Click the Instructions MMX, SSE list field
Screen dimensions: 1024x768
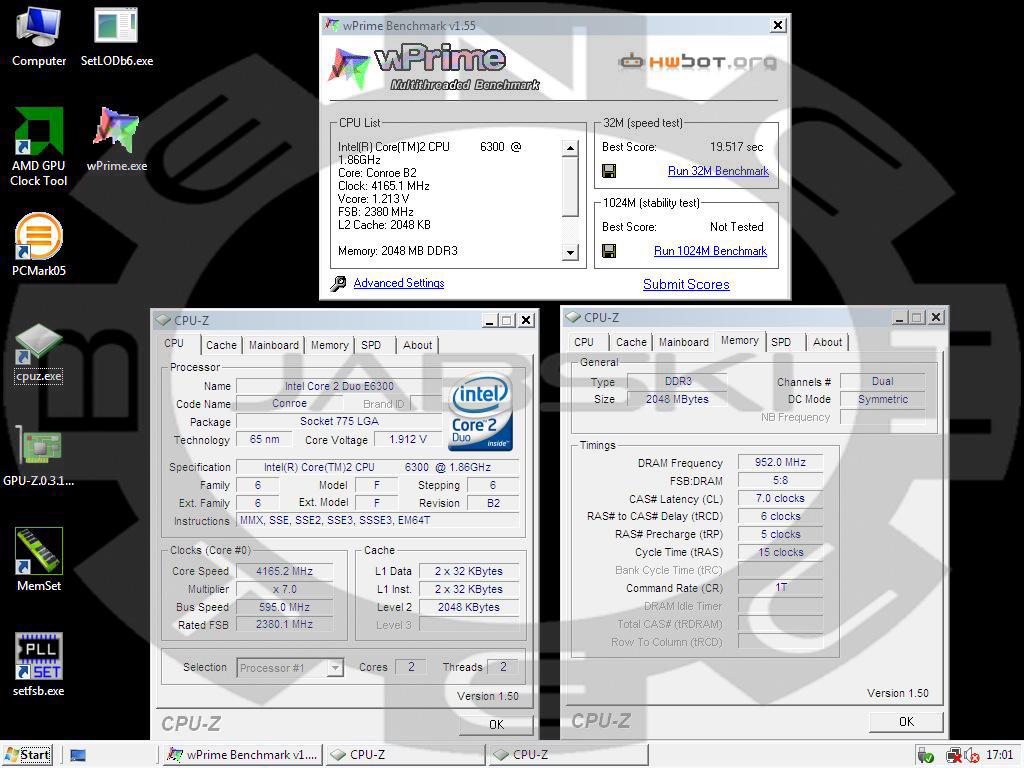click(377, 520)
